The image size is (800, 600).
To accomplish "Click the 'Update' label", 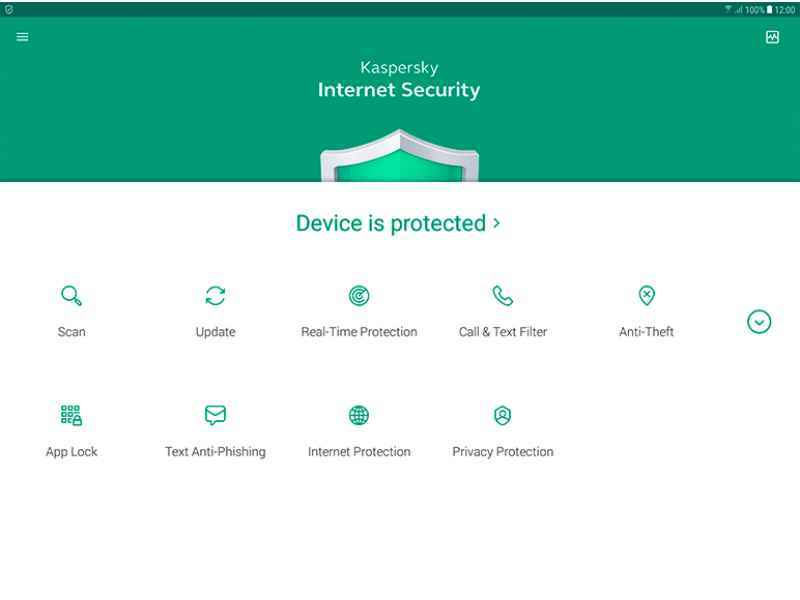I will click(x=215, y=332).
